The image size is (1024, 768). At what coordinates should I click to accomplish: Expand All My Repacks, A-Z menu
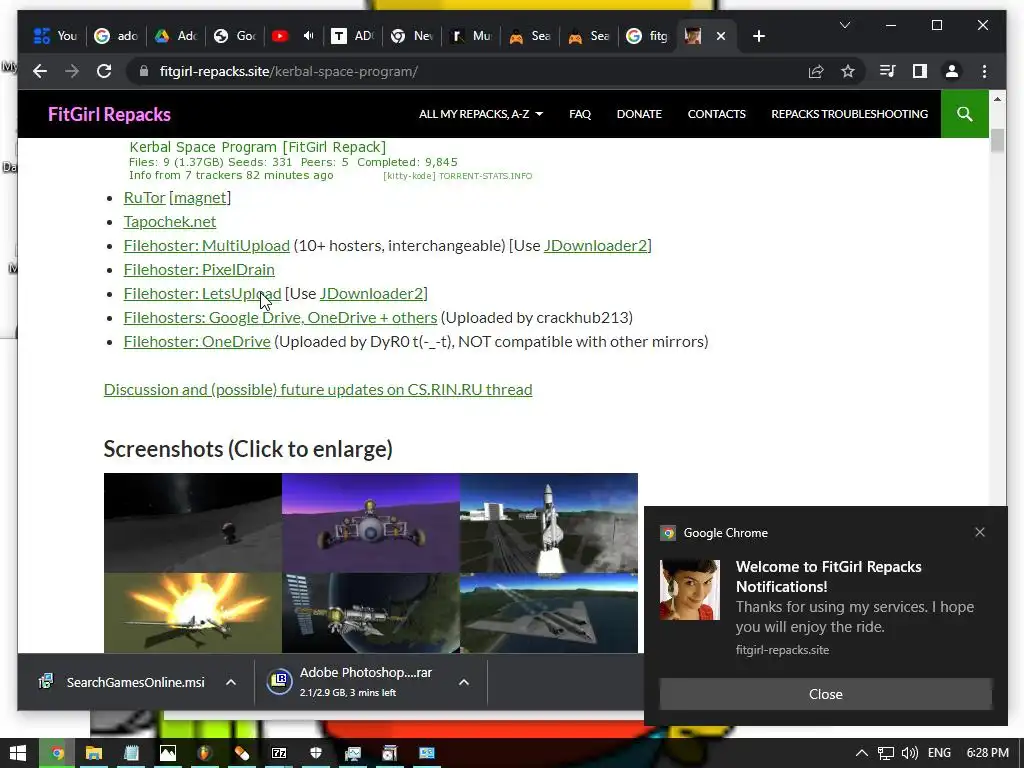[x=481, y=114]
